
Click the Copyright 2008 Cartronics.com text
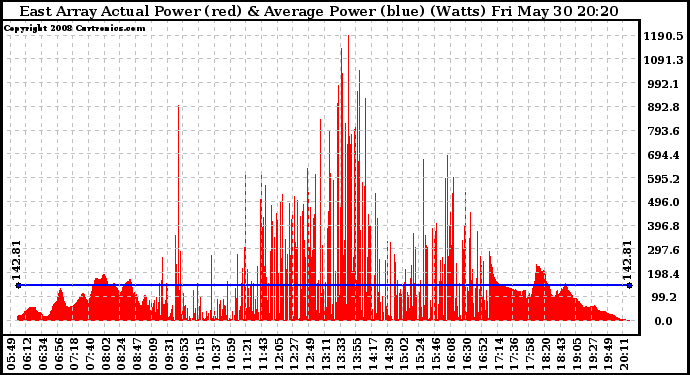[x=74, y=28]
